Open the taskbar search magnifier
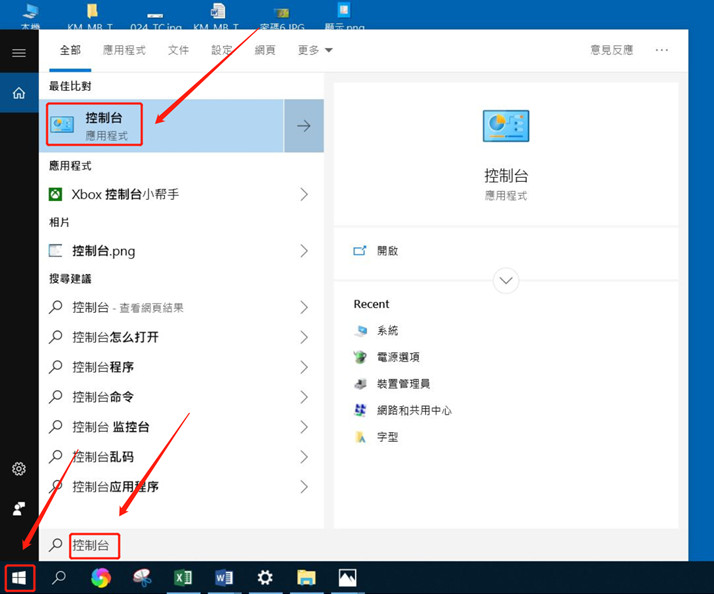This screenshot has height=594, width=714. pos(59,578)
